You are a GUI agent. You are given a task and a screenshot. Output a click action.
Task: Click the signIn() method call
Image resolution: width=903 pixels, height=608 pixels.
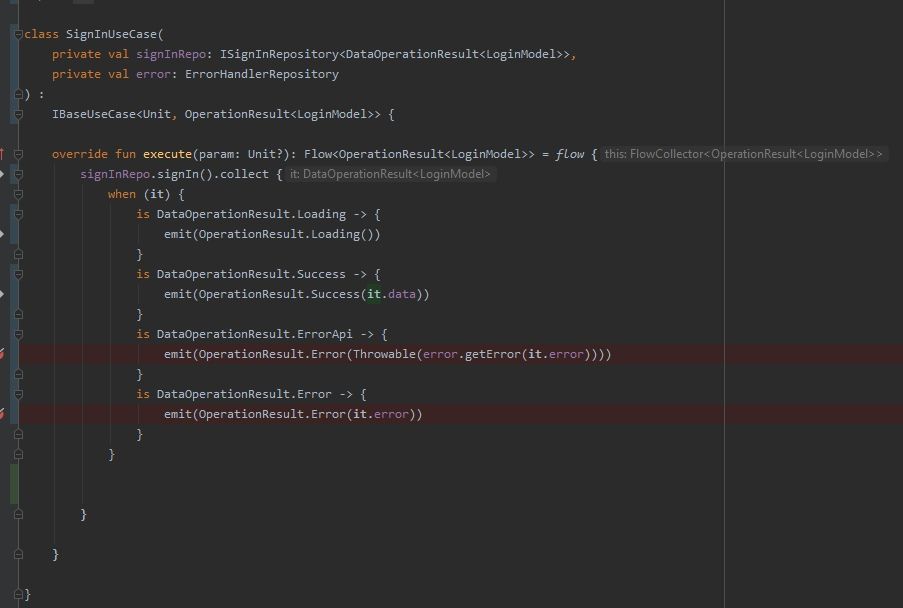pos(185,174)
